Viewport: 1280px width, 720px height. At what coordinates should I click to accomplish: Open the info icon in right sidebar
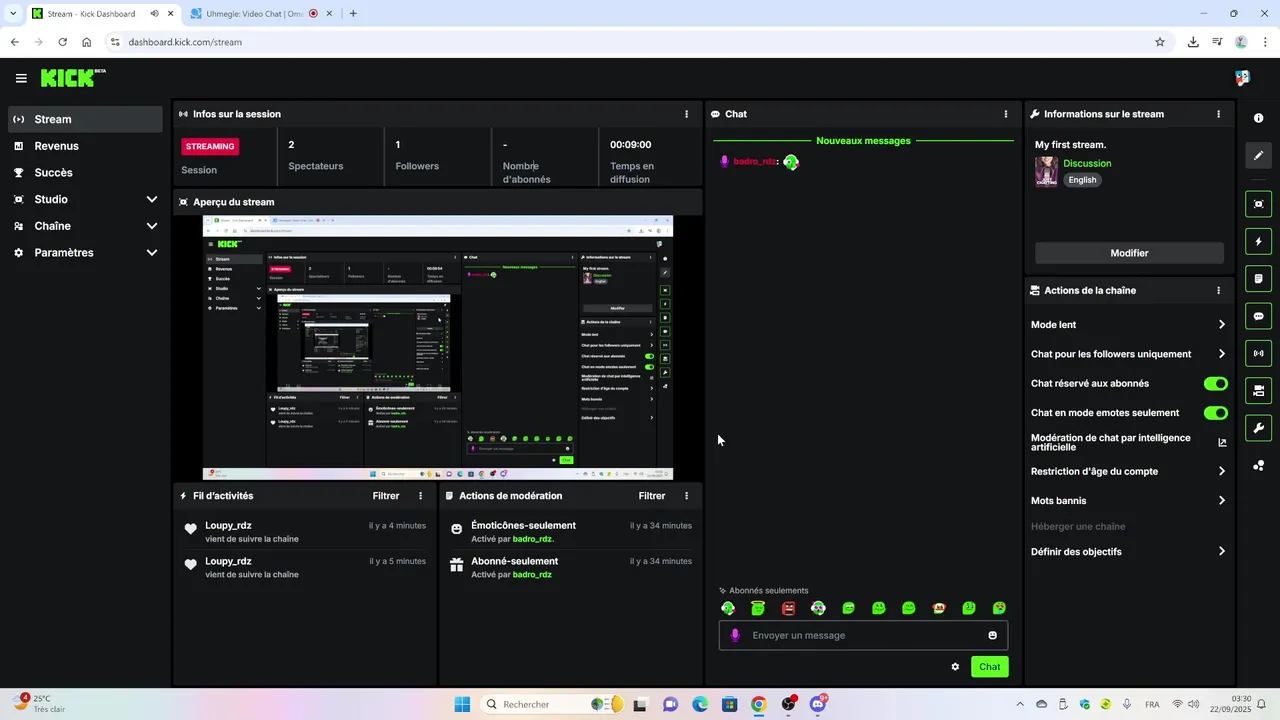click(x=1258, y=118)
